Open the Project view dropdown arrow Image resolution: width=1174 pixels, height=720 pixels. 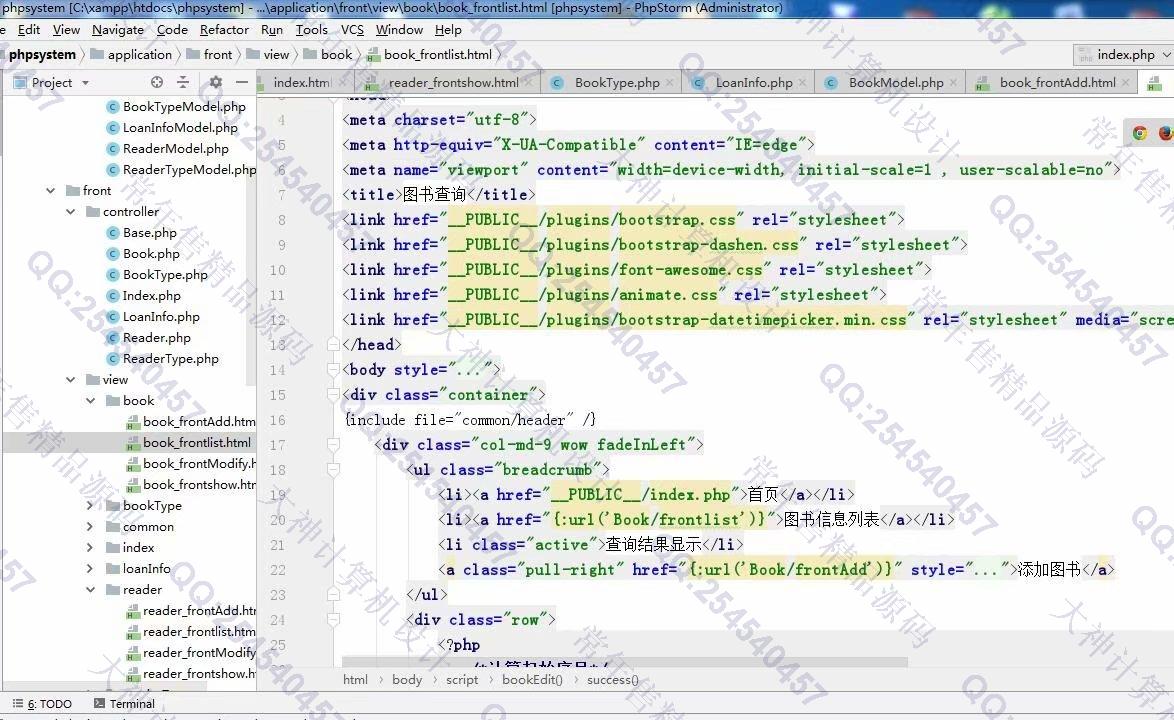click(x=85, y=83)
